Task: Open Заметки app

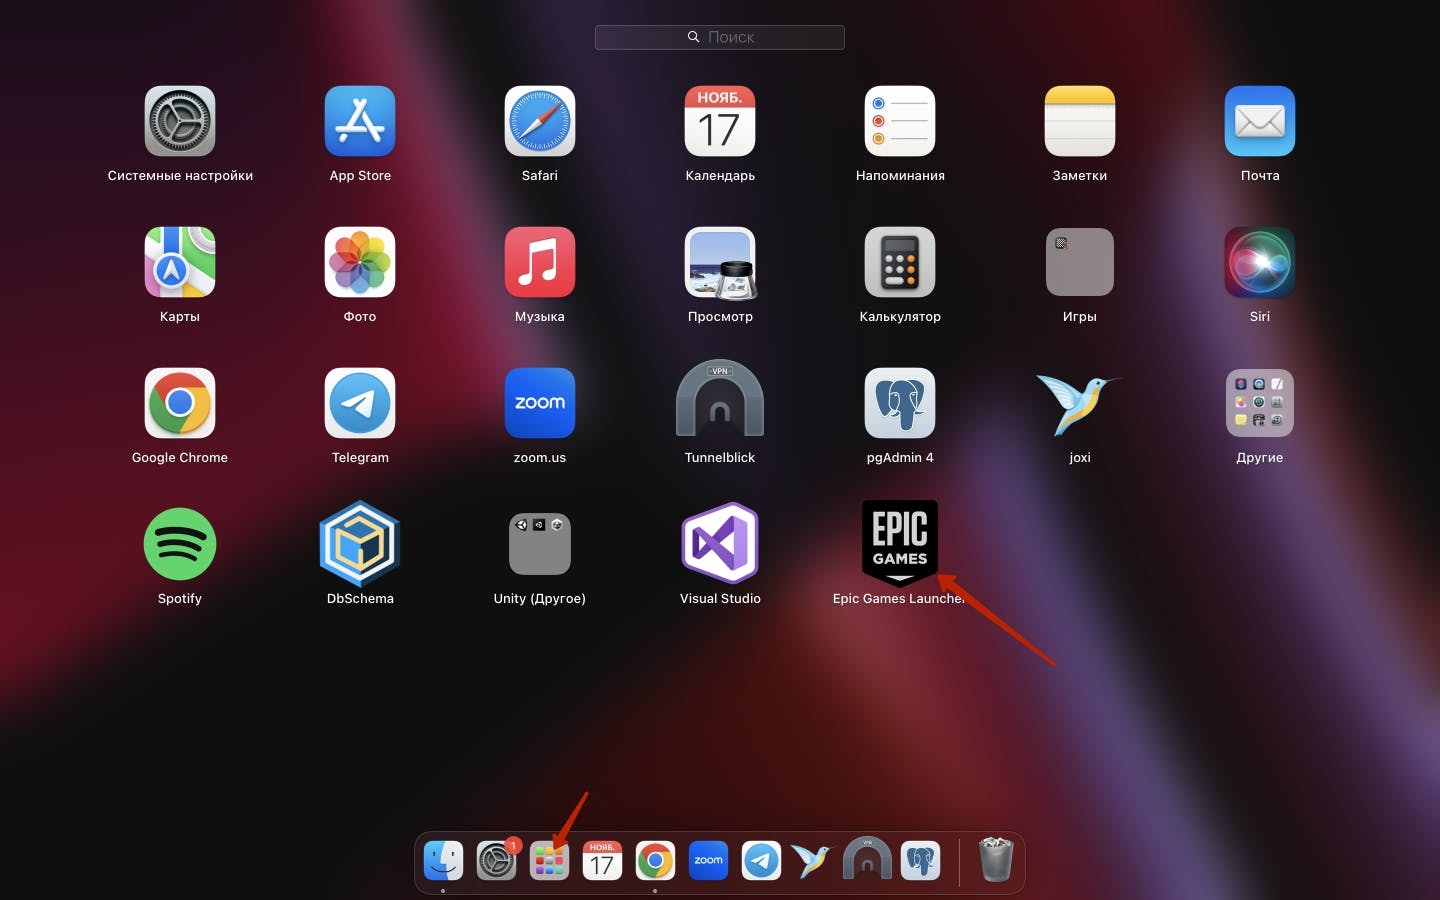Action: [1080, 121]
